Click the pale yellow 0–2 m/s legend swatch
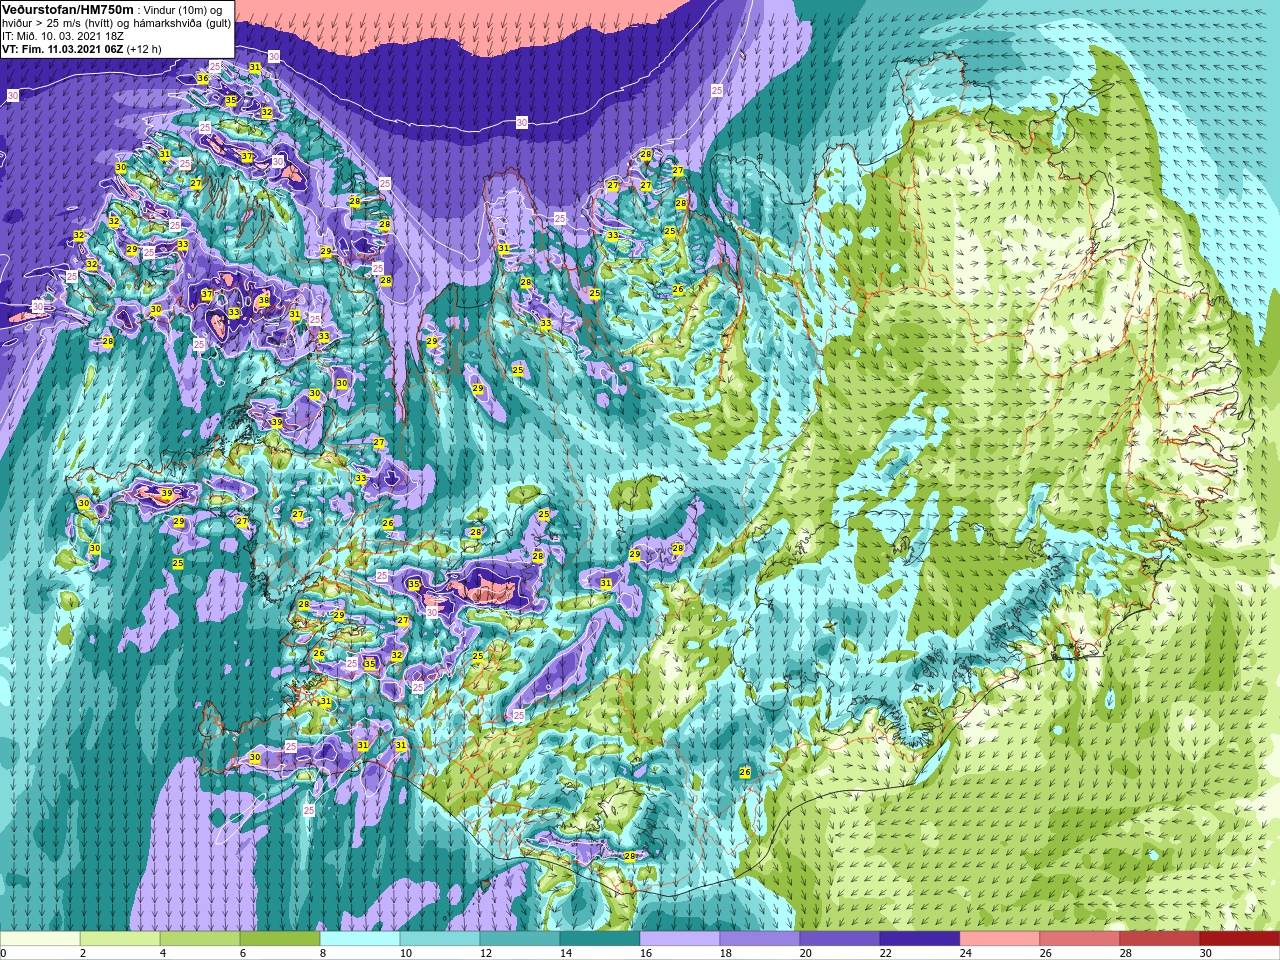1280x960 pixels. 40,939
